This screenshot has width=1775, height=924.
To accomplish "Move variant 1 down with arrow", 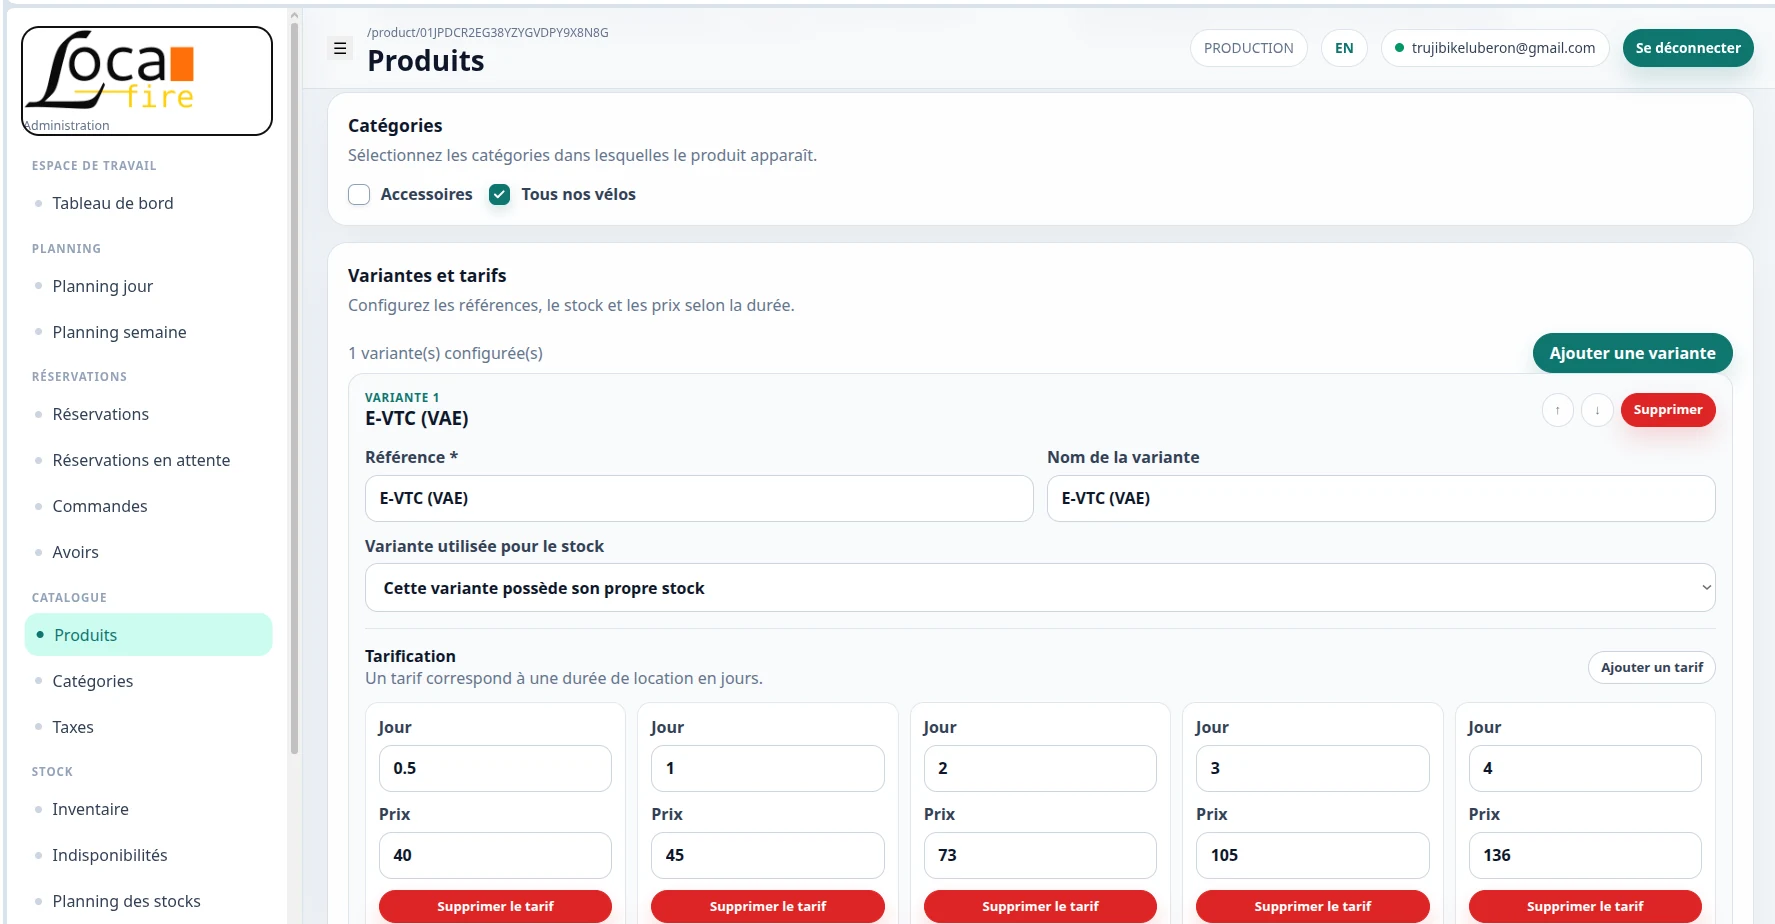I will [x=1597, y=410].
